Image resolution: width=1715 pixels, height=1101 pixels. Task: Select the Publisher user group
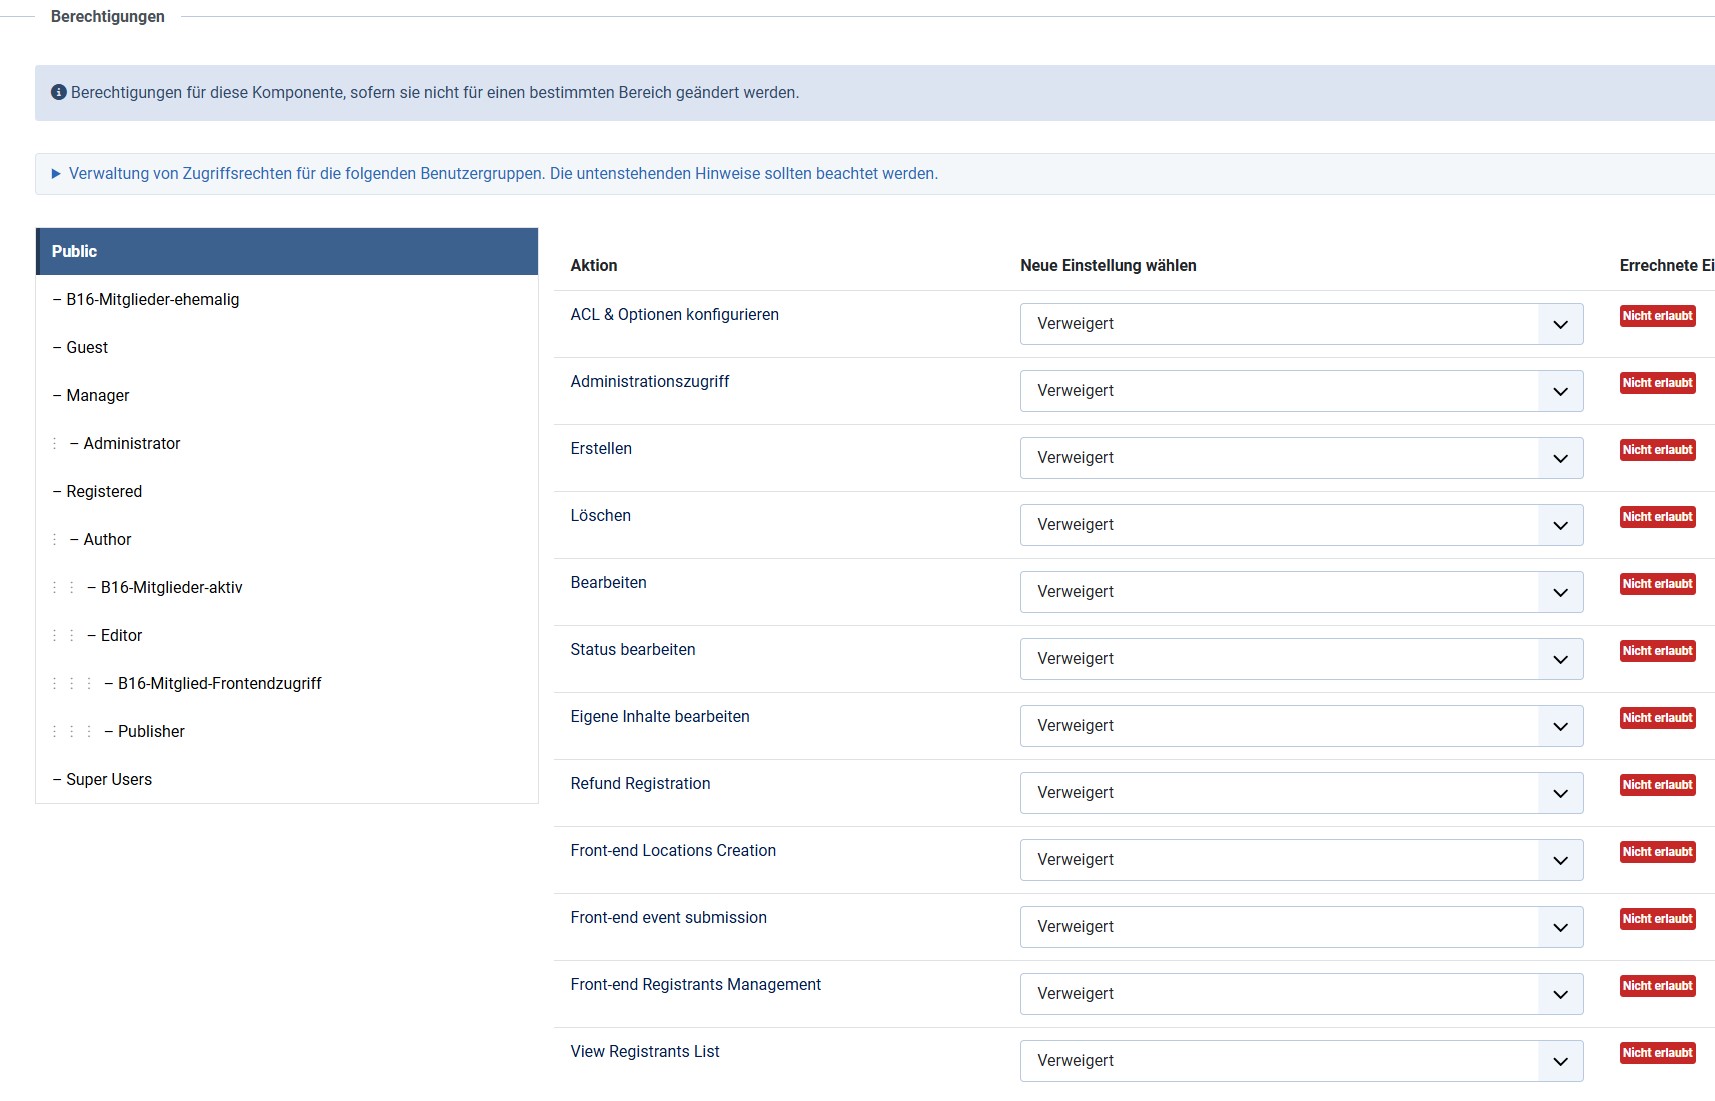click(151, 732)
